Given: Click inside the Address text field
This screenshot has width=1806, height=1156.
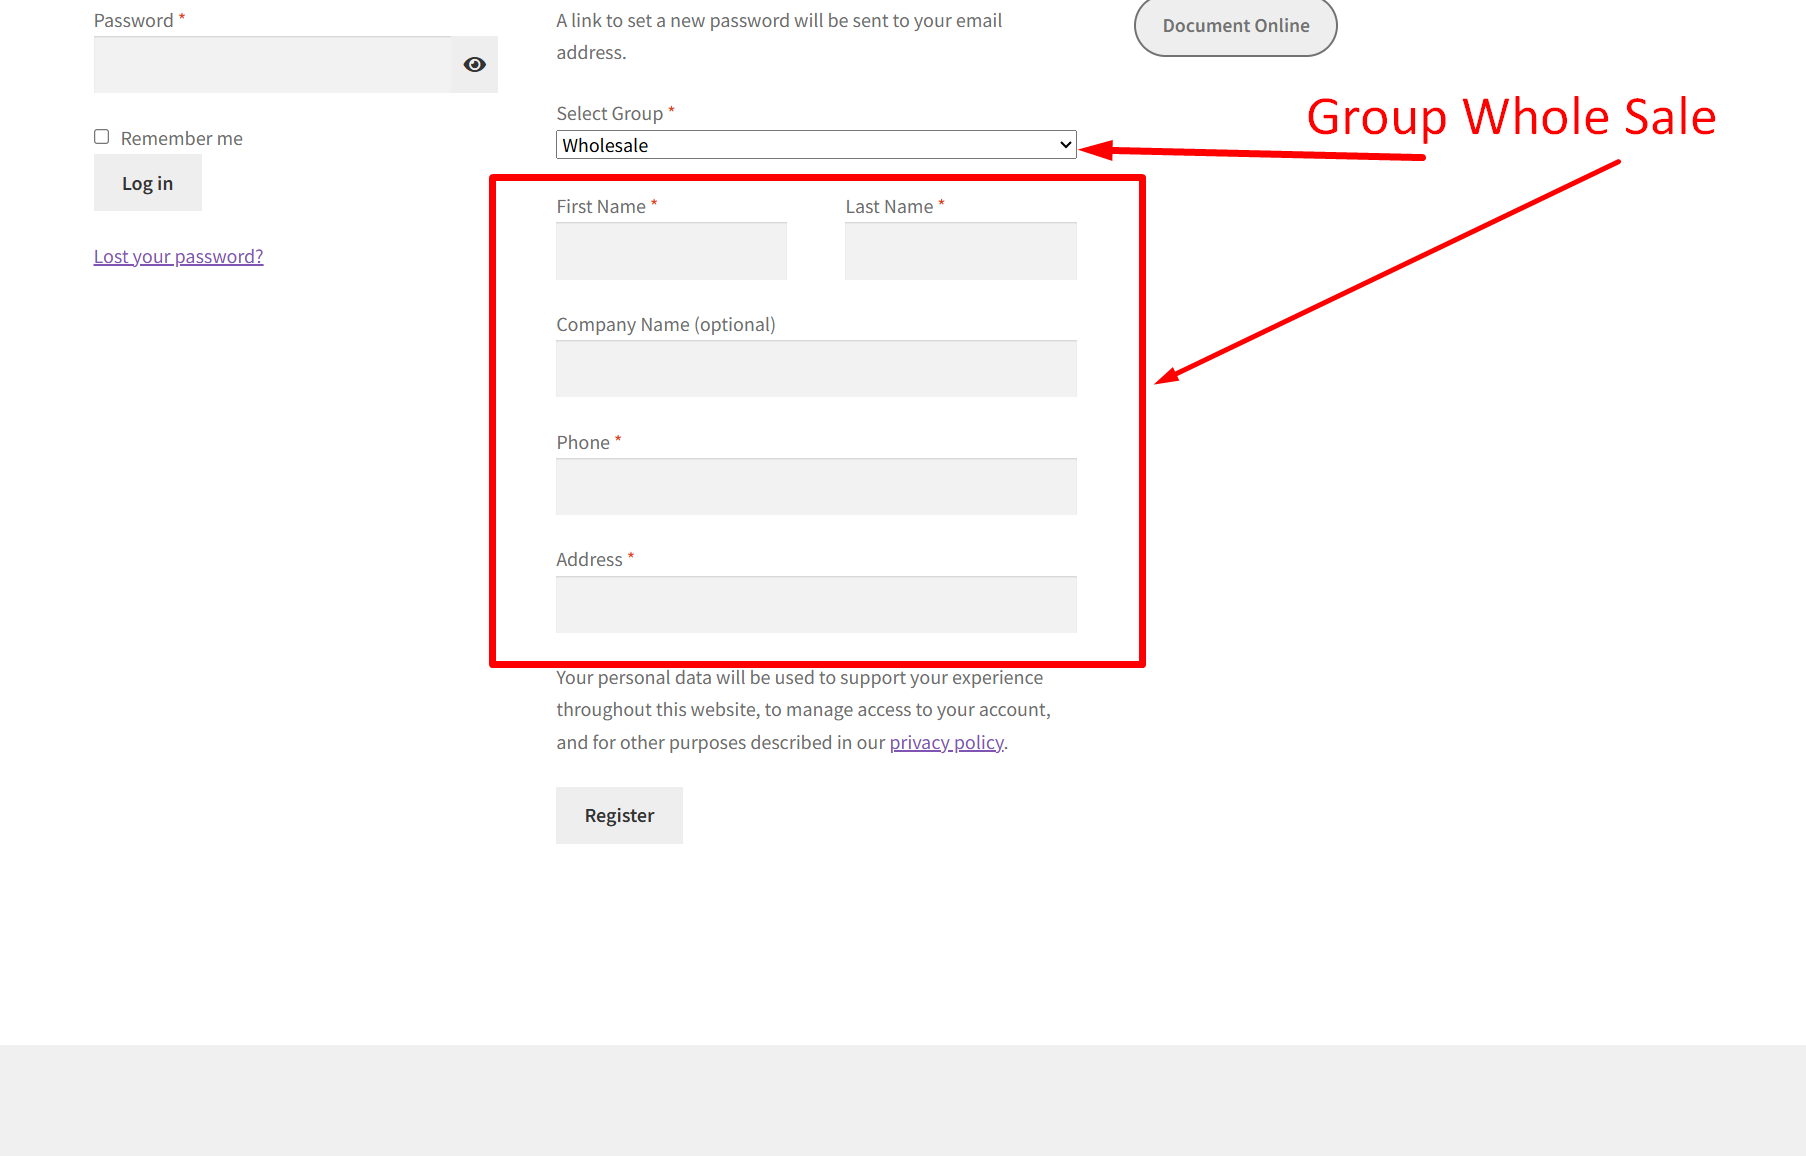Looking at the screenshot, I should (x=815, y=604).
